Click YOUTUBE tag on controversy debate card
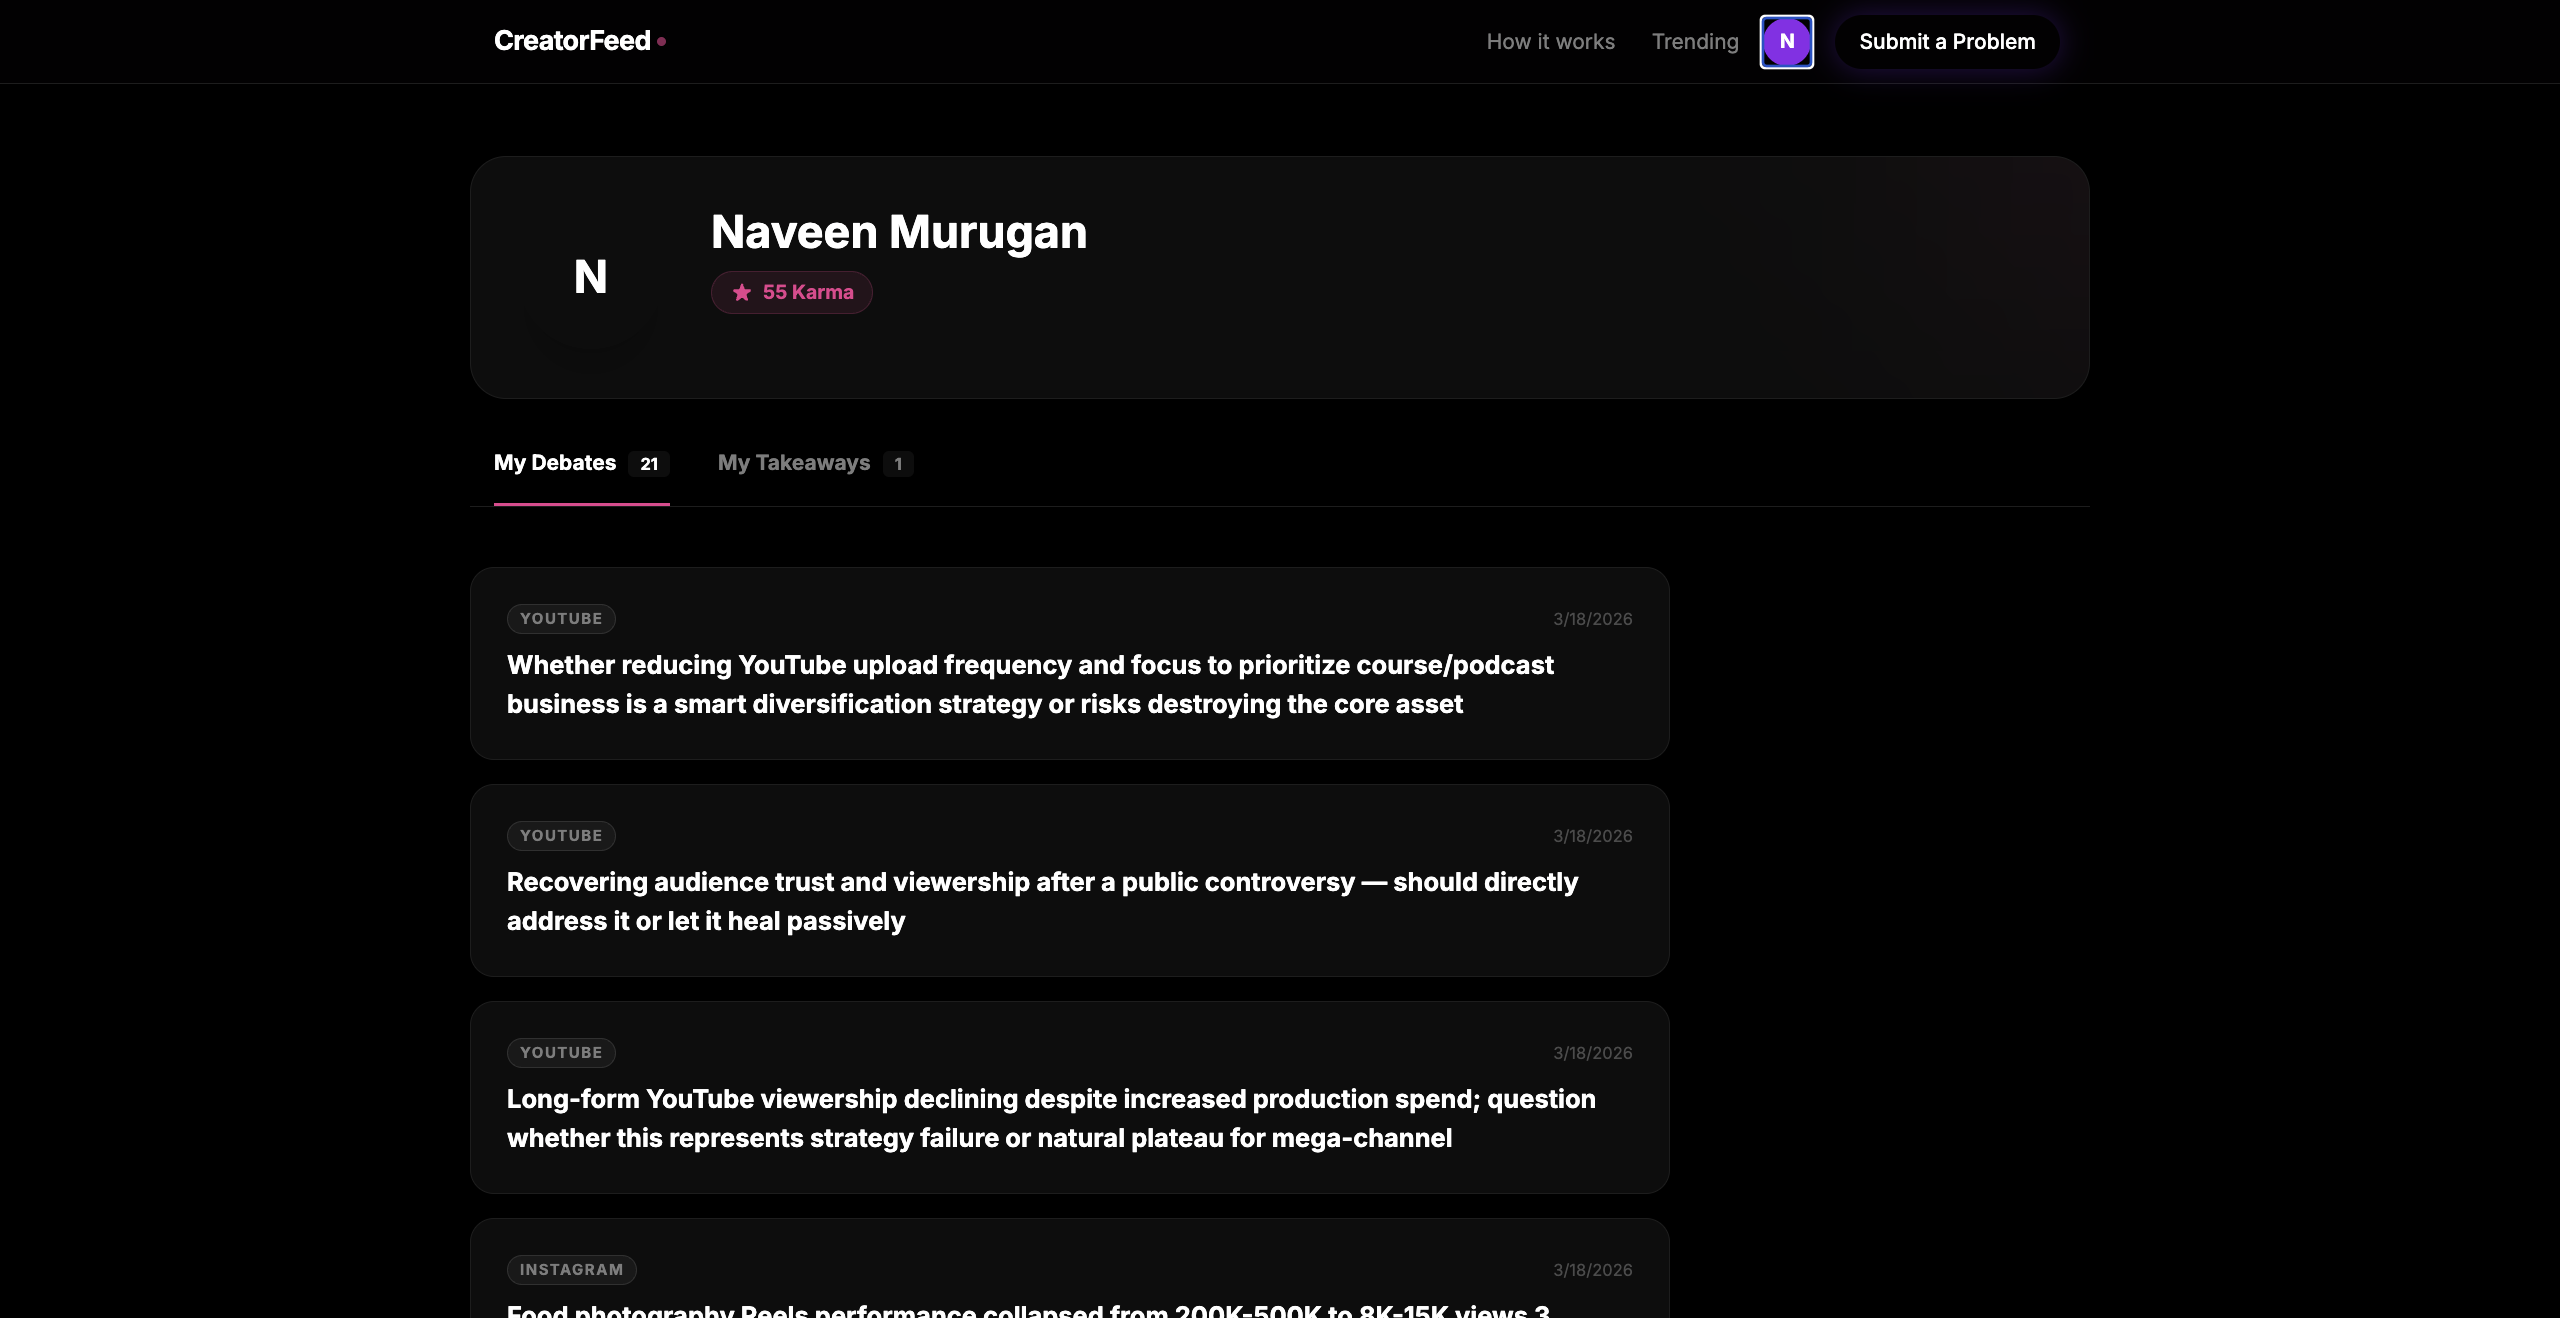This screenshot has height=1318, width=2560. pos(561,836)
